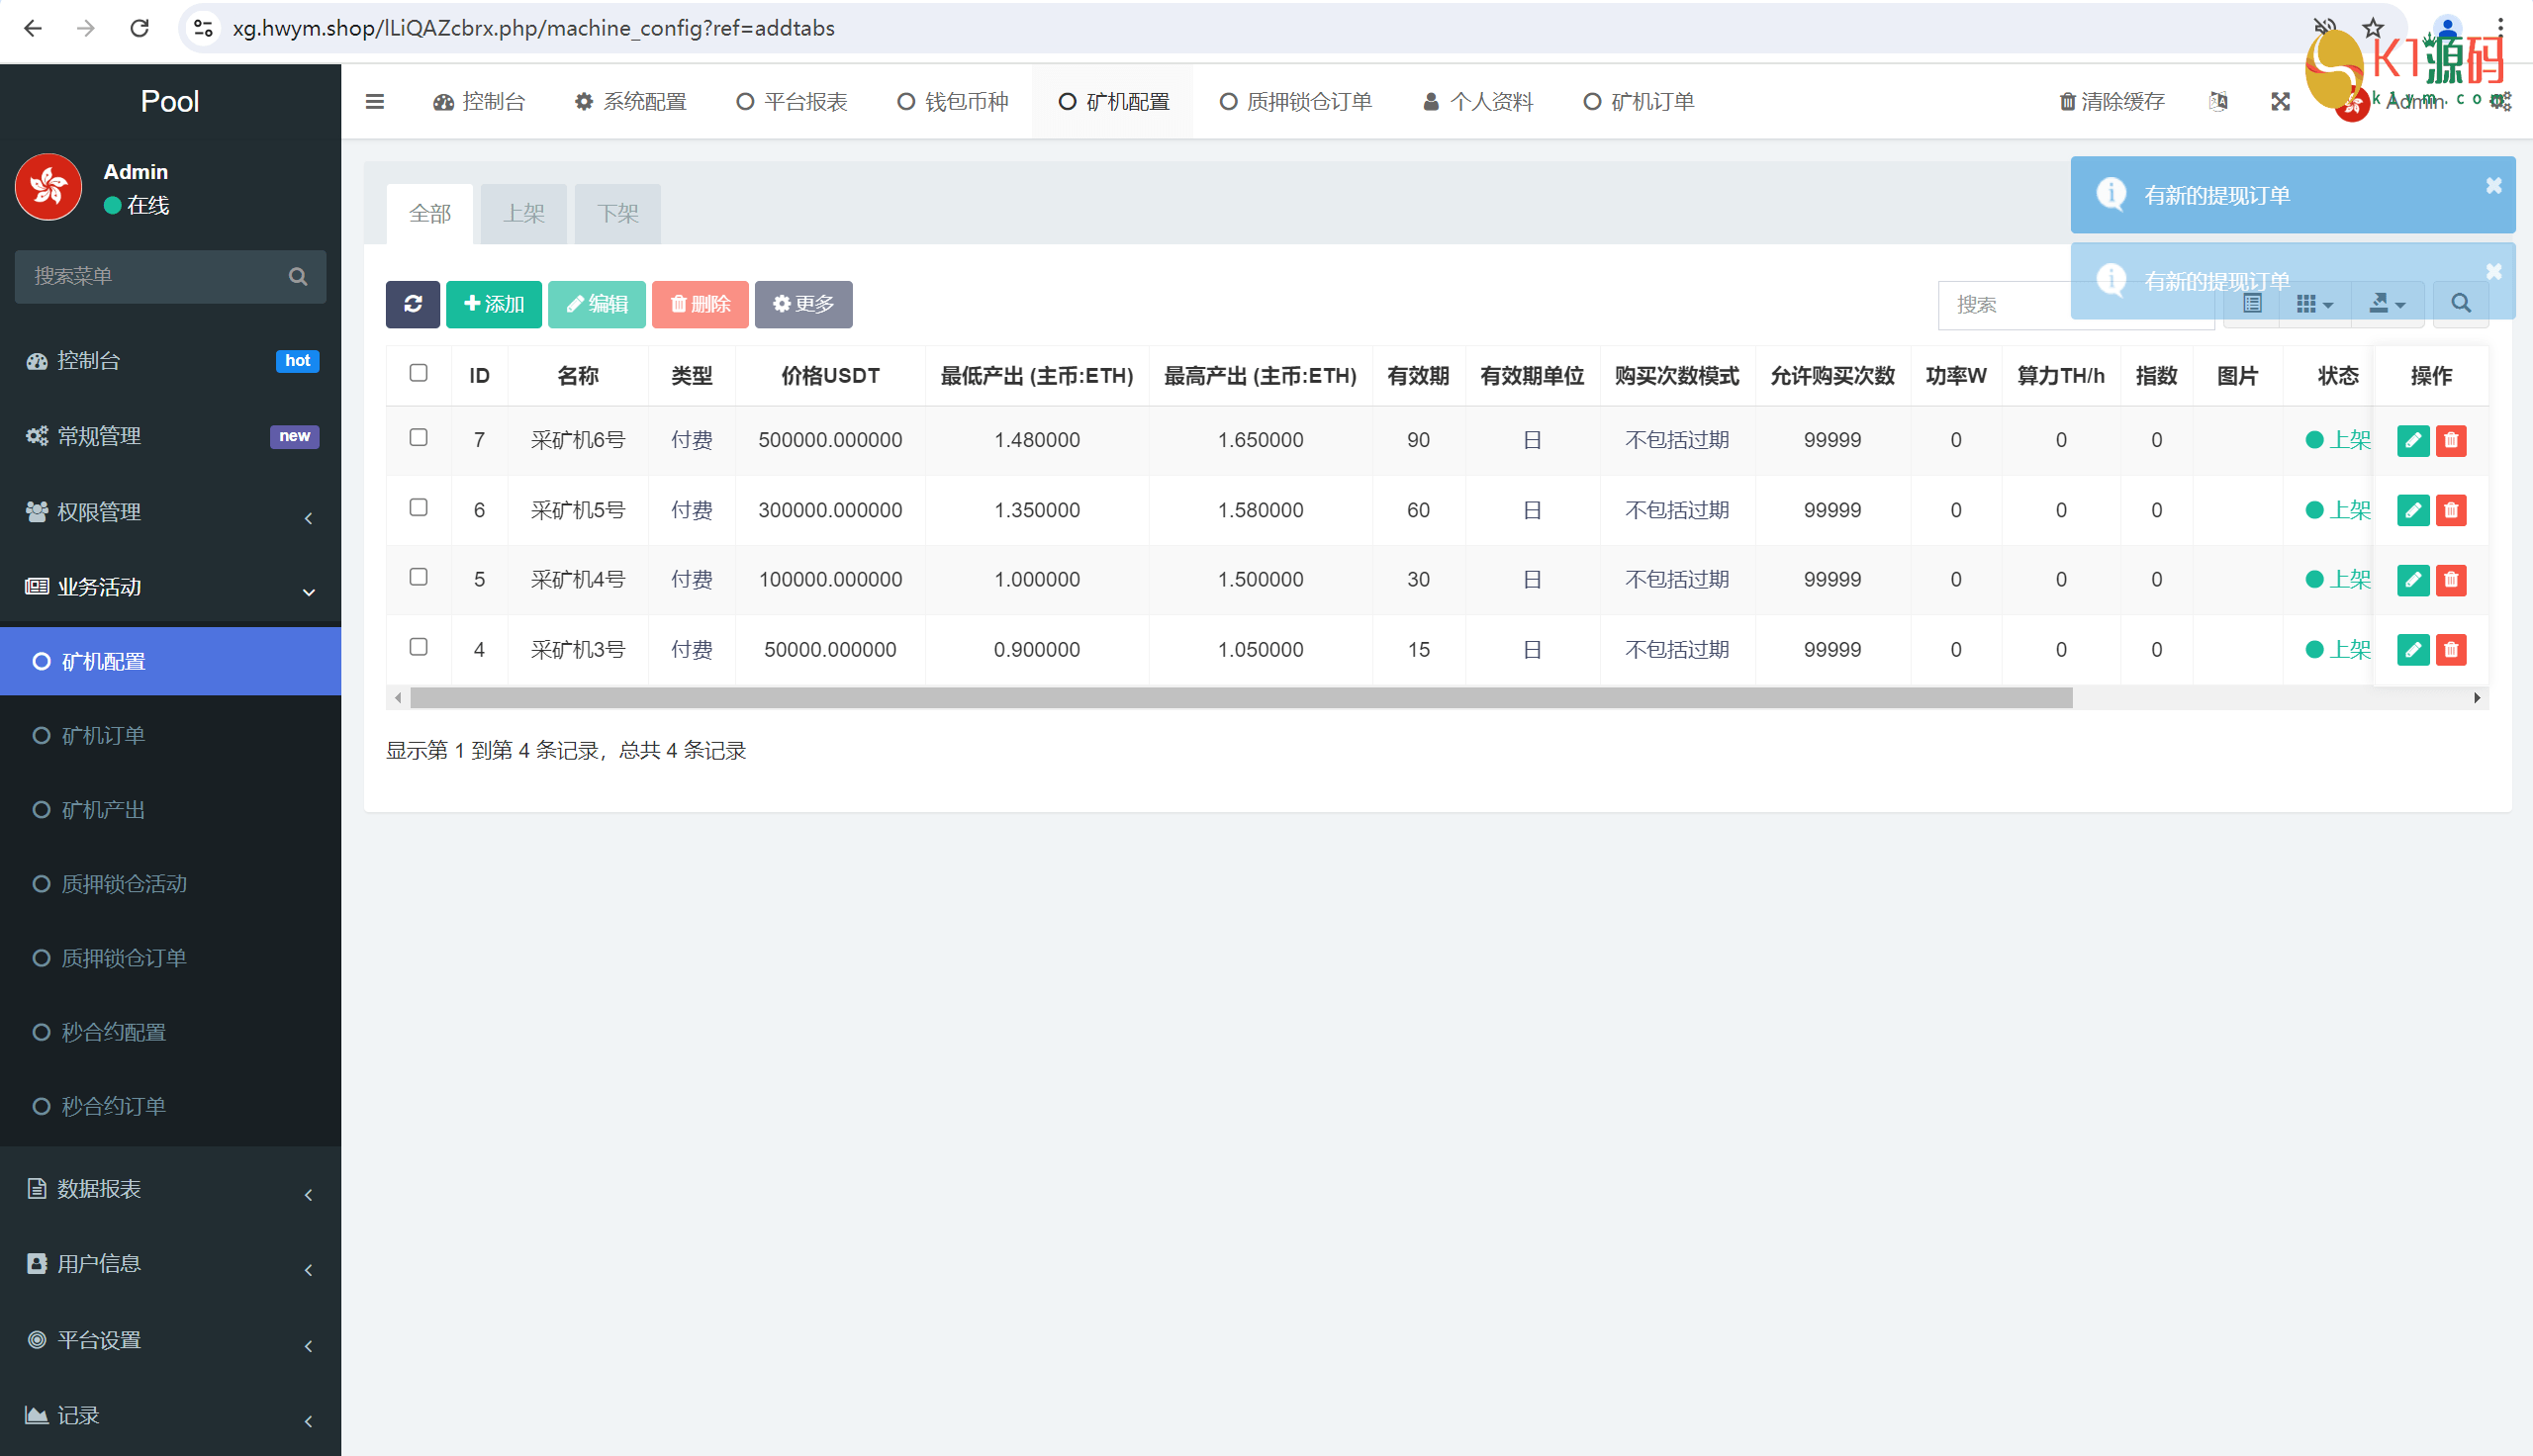The width and height of the screenshot is (2533, 1456).
Task: Open the column display dropdown
Action: [2313, 304]
